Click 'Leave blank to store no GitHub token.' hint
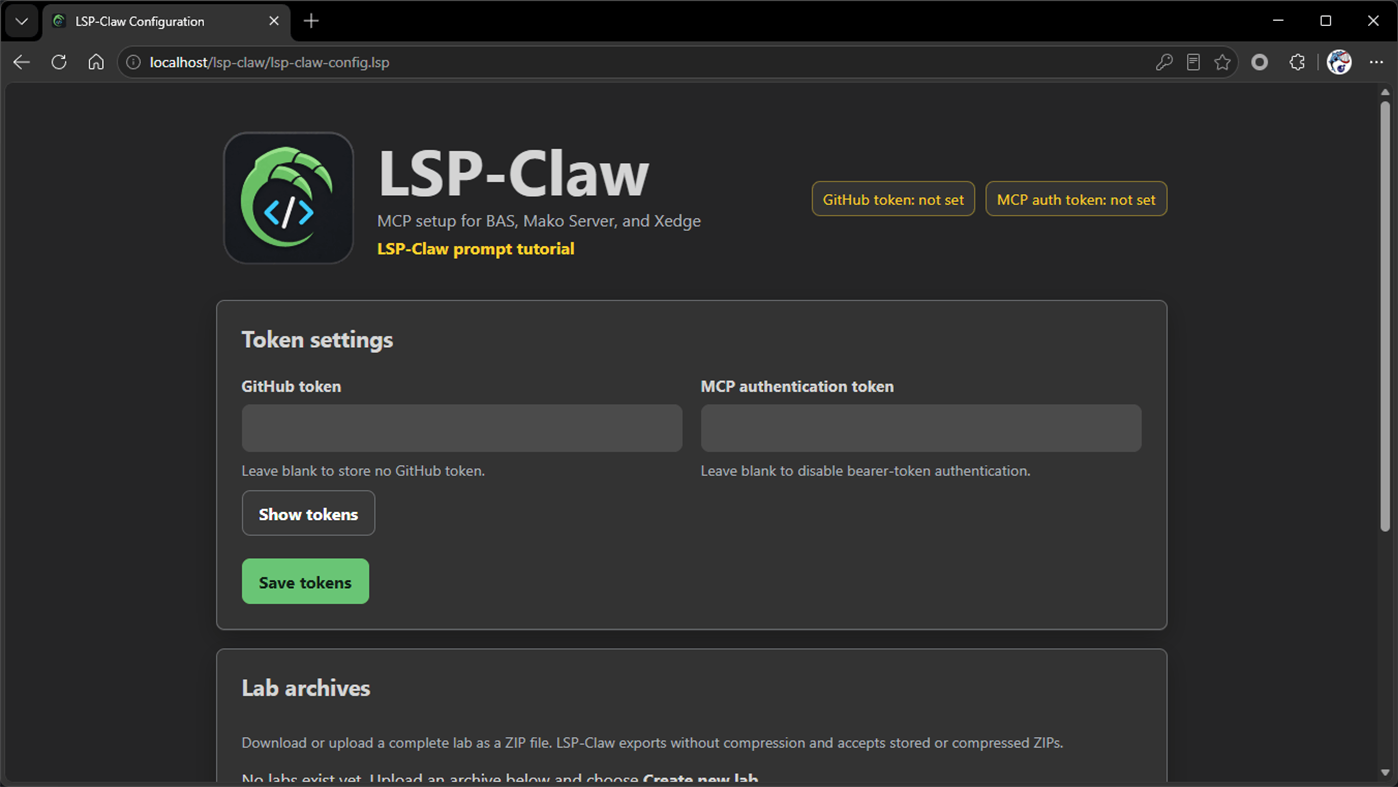Image resolution: width=1398 pixels, height=787 pixels. coord(363,470)
